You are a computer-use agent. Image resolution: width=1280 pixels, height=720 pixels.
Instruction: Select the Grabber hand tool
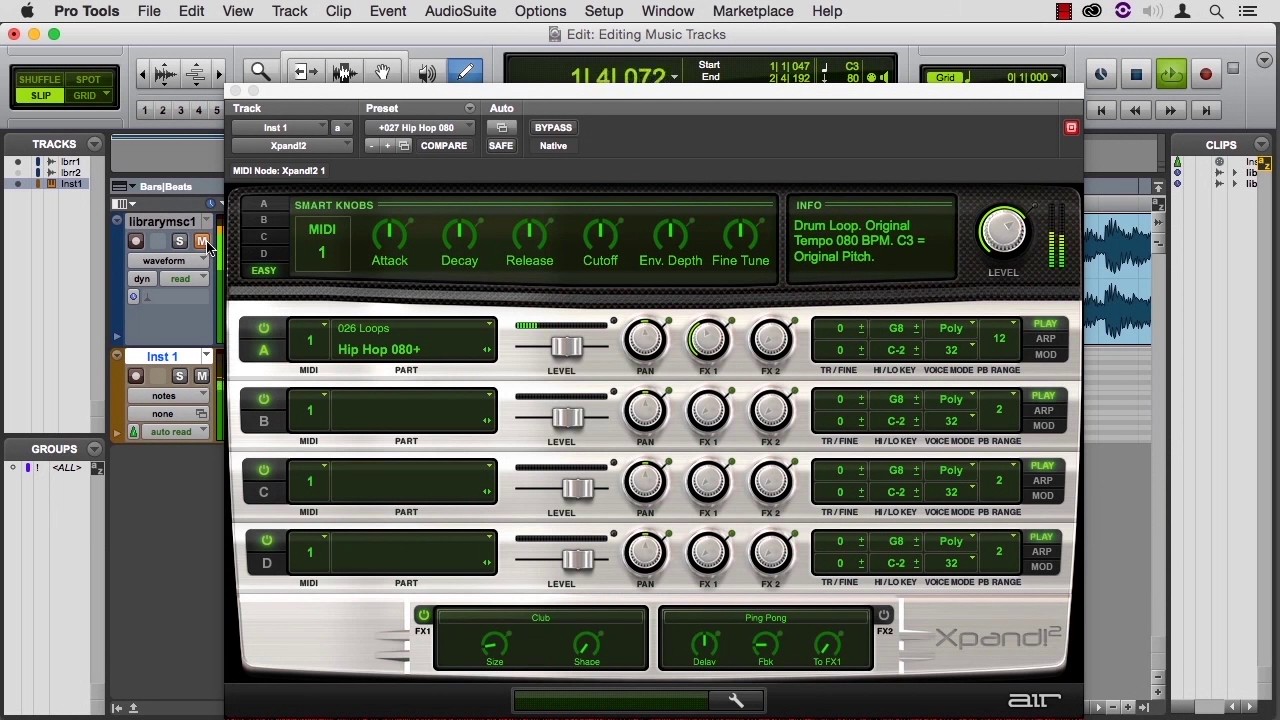click(382, 72)
